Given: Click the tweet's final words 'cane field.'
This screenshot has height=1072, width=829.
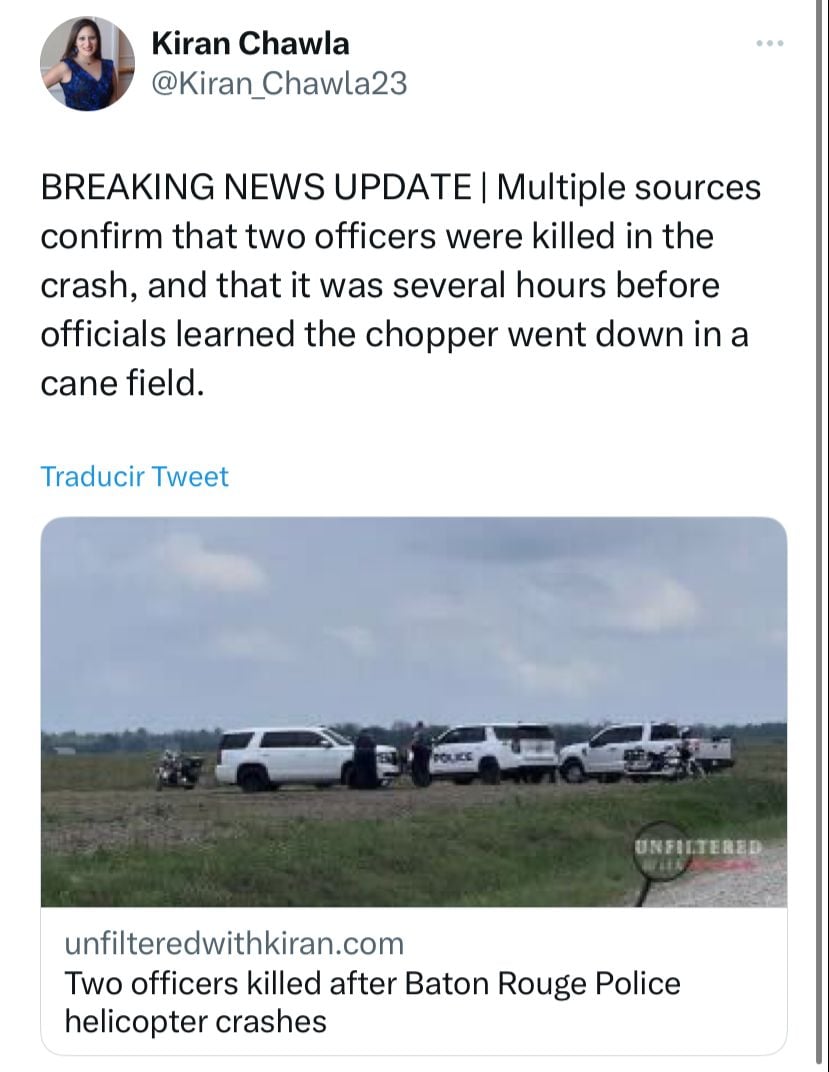Looking at the screenshot, I should click(x=122, y=383).
